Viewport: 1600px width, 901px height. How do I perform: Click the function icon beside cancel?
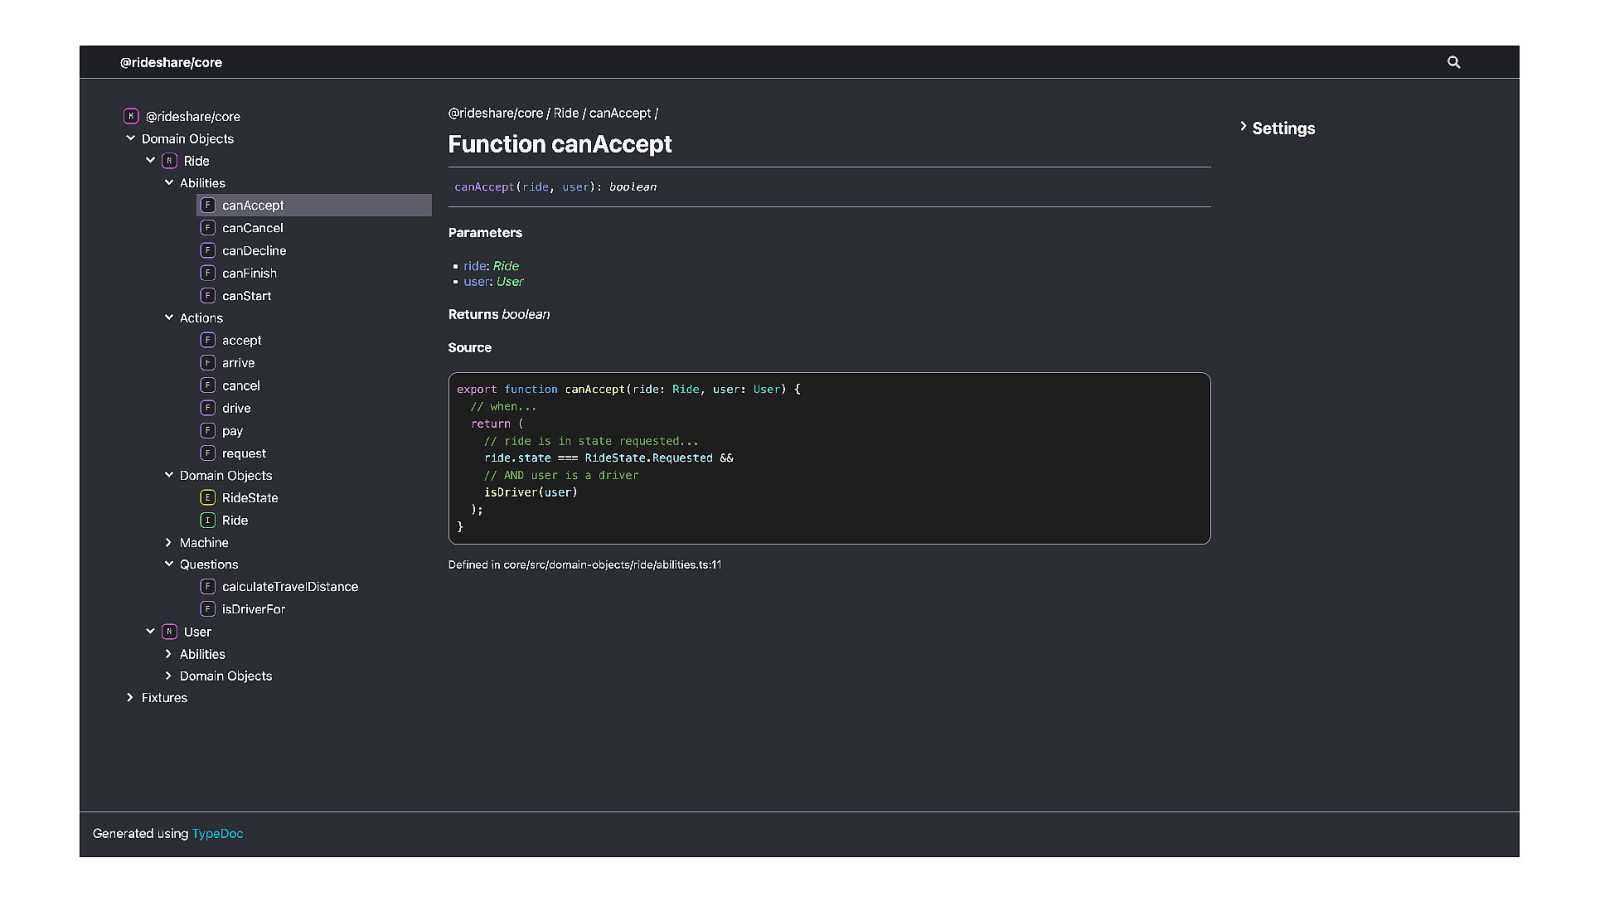click(208, 385)
